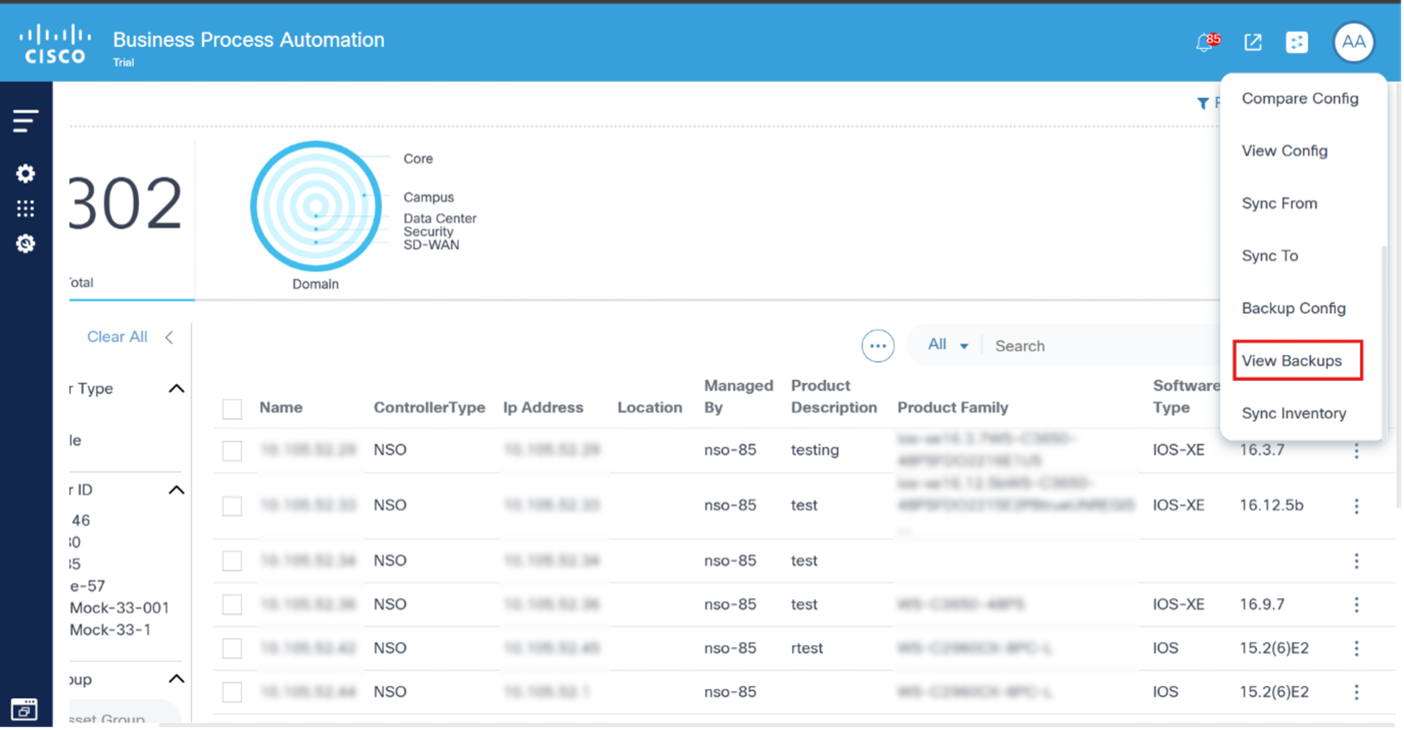Collapse the filter panel with left chevron
The width and height of the screenshot is (1404, 730).
(x=169, y=337)
